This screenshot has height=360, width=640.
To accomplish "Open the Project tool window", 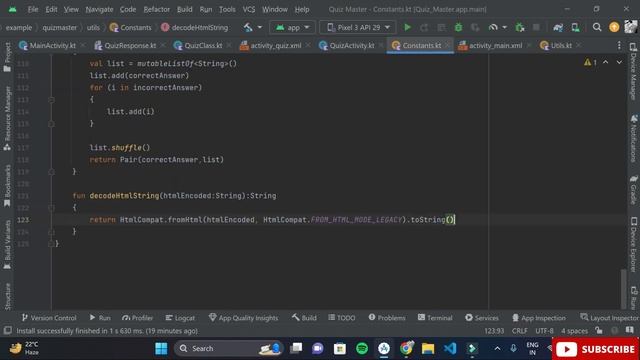I will pyautogui.click(x=7, y=57).
